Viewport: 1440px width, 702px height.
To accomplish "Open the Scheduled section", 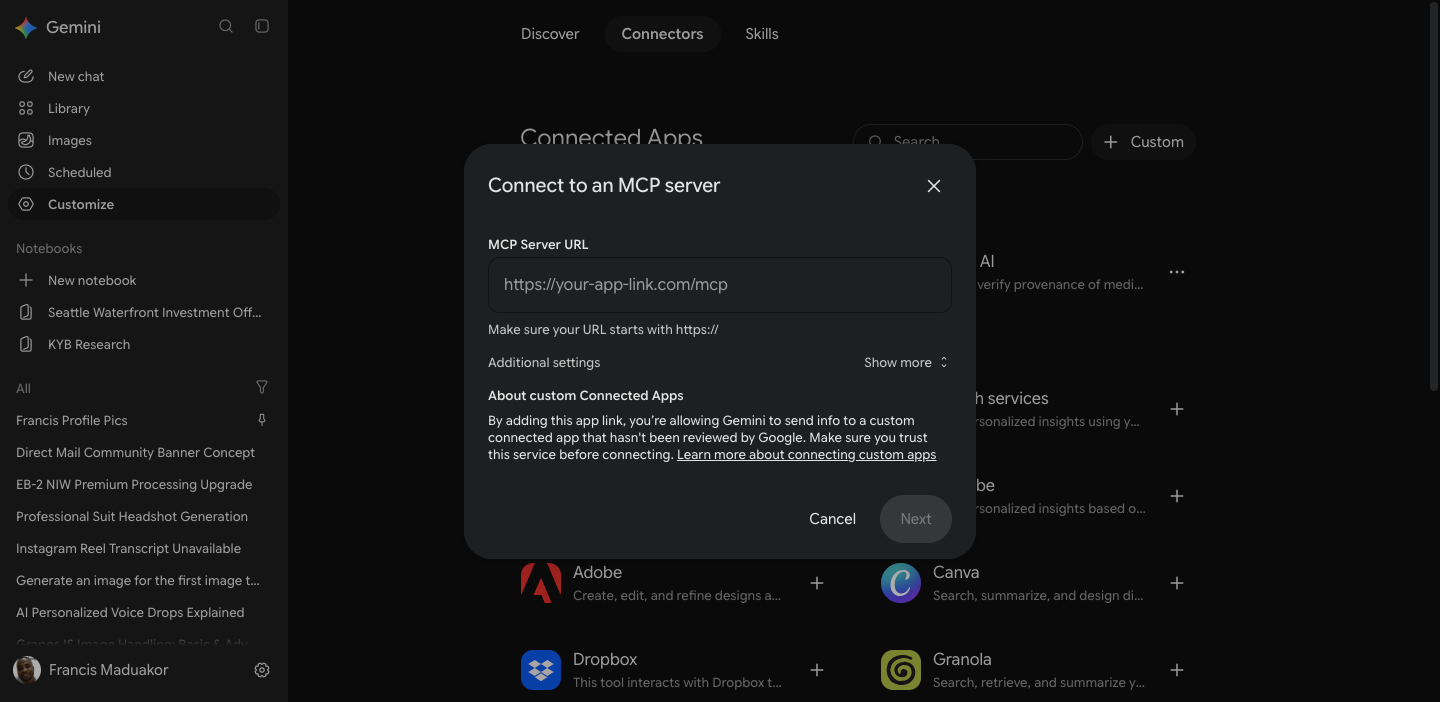I will pyautogui.click(x=144, y=172).
